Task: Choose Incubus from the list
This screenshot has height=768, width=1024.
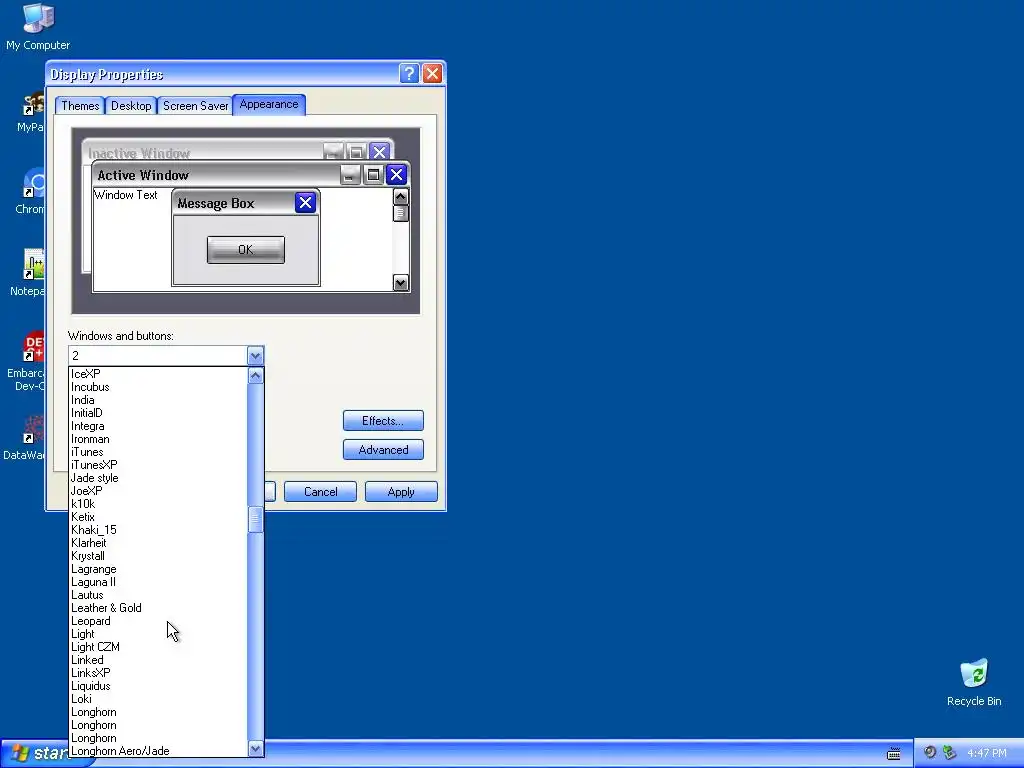Action: [x=158, y=387]
